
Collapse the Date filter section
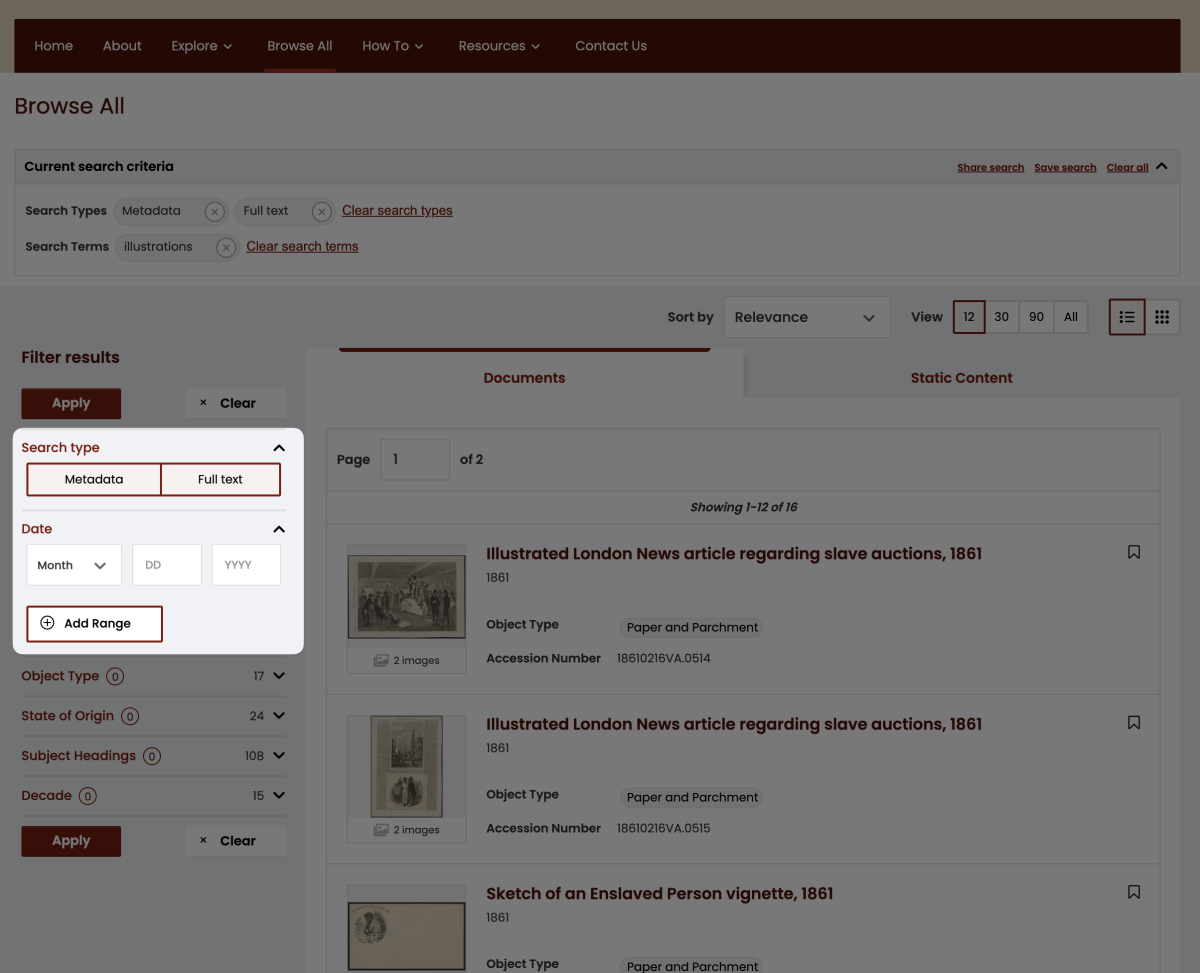279,529
